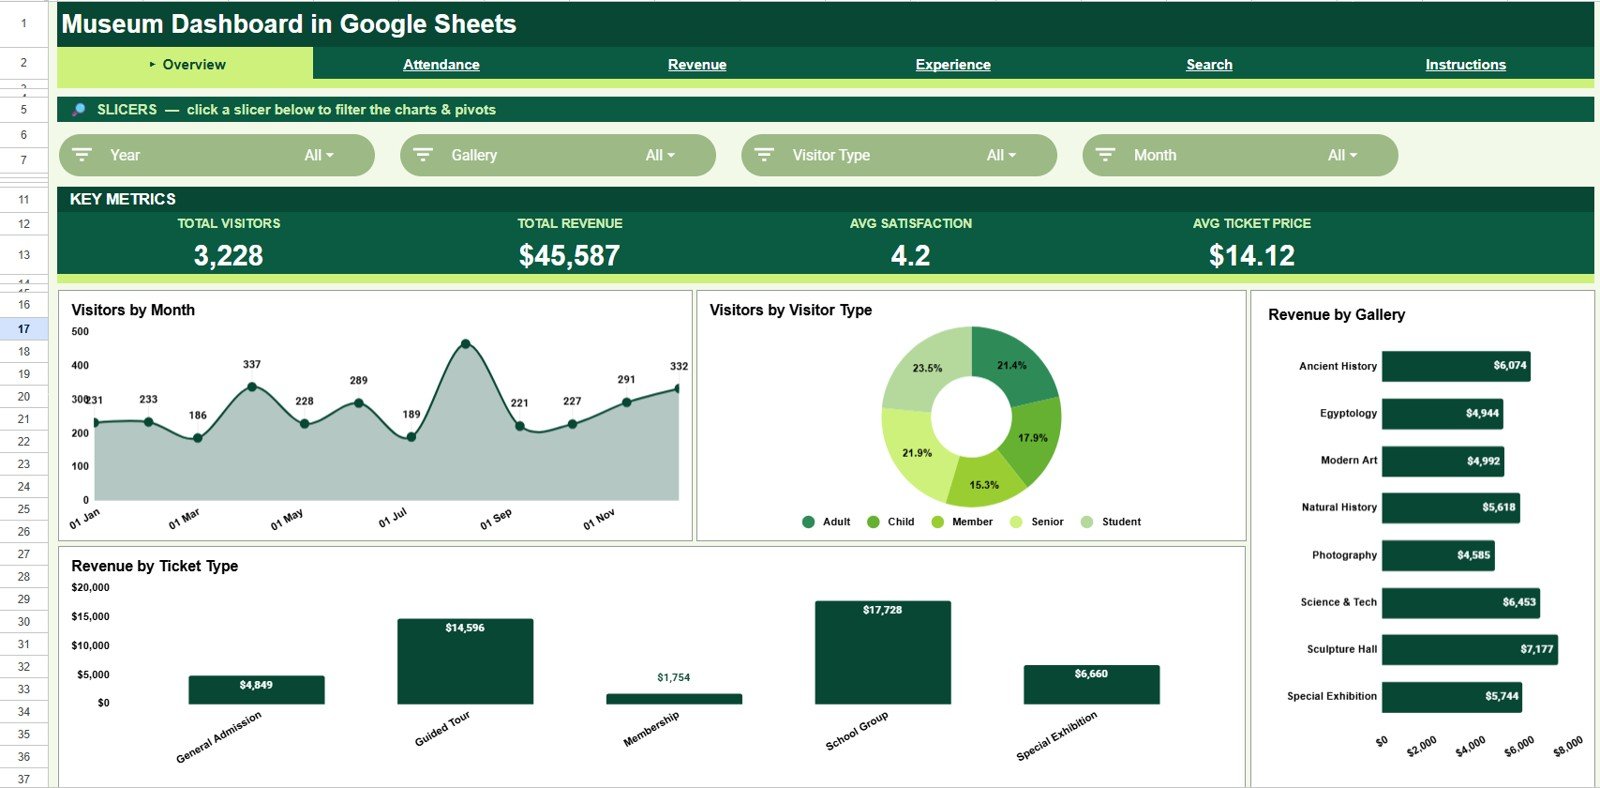Click the School Group $17,728 bar

[883, 652]
